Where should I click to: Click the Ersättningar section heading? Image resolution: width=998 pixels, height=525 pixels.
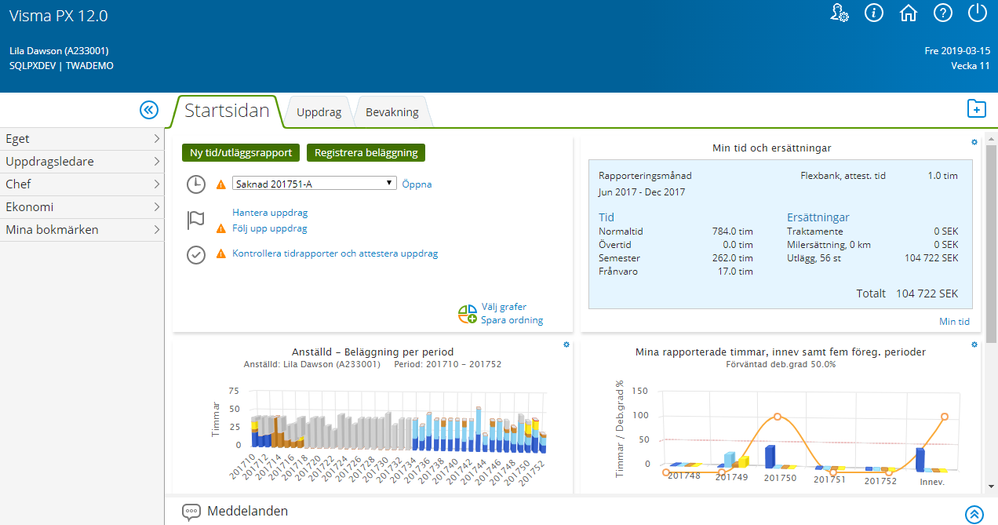coord(818,217)
